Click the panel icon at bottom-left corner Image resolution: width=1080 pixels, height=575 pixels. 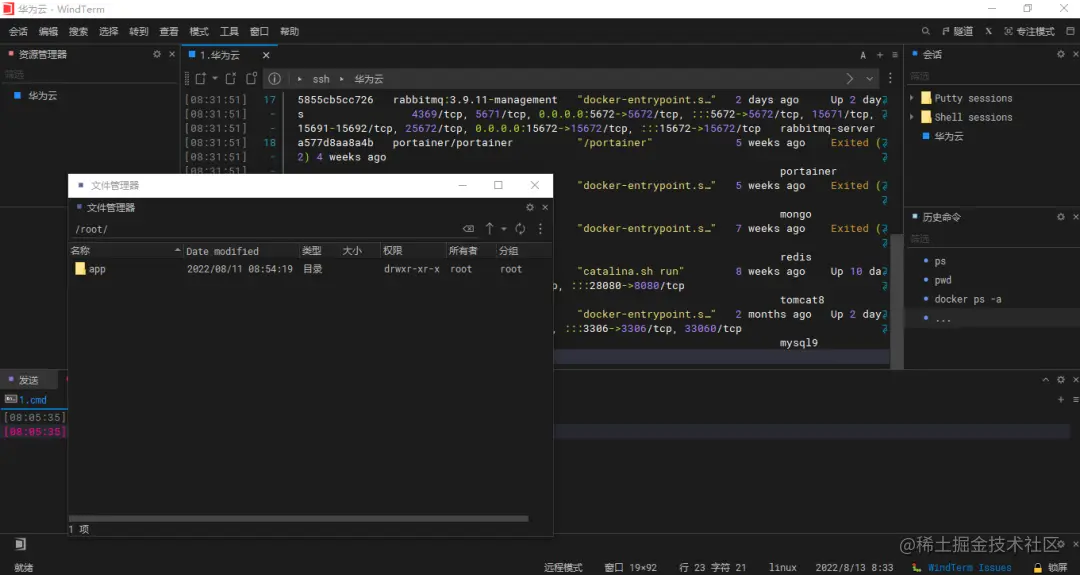coord(21,544)
